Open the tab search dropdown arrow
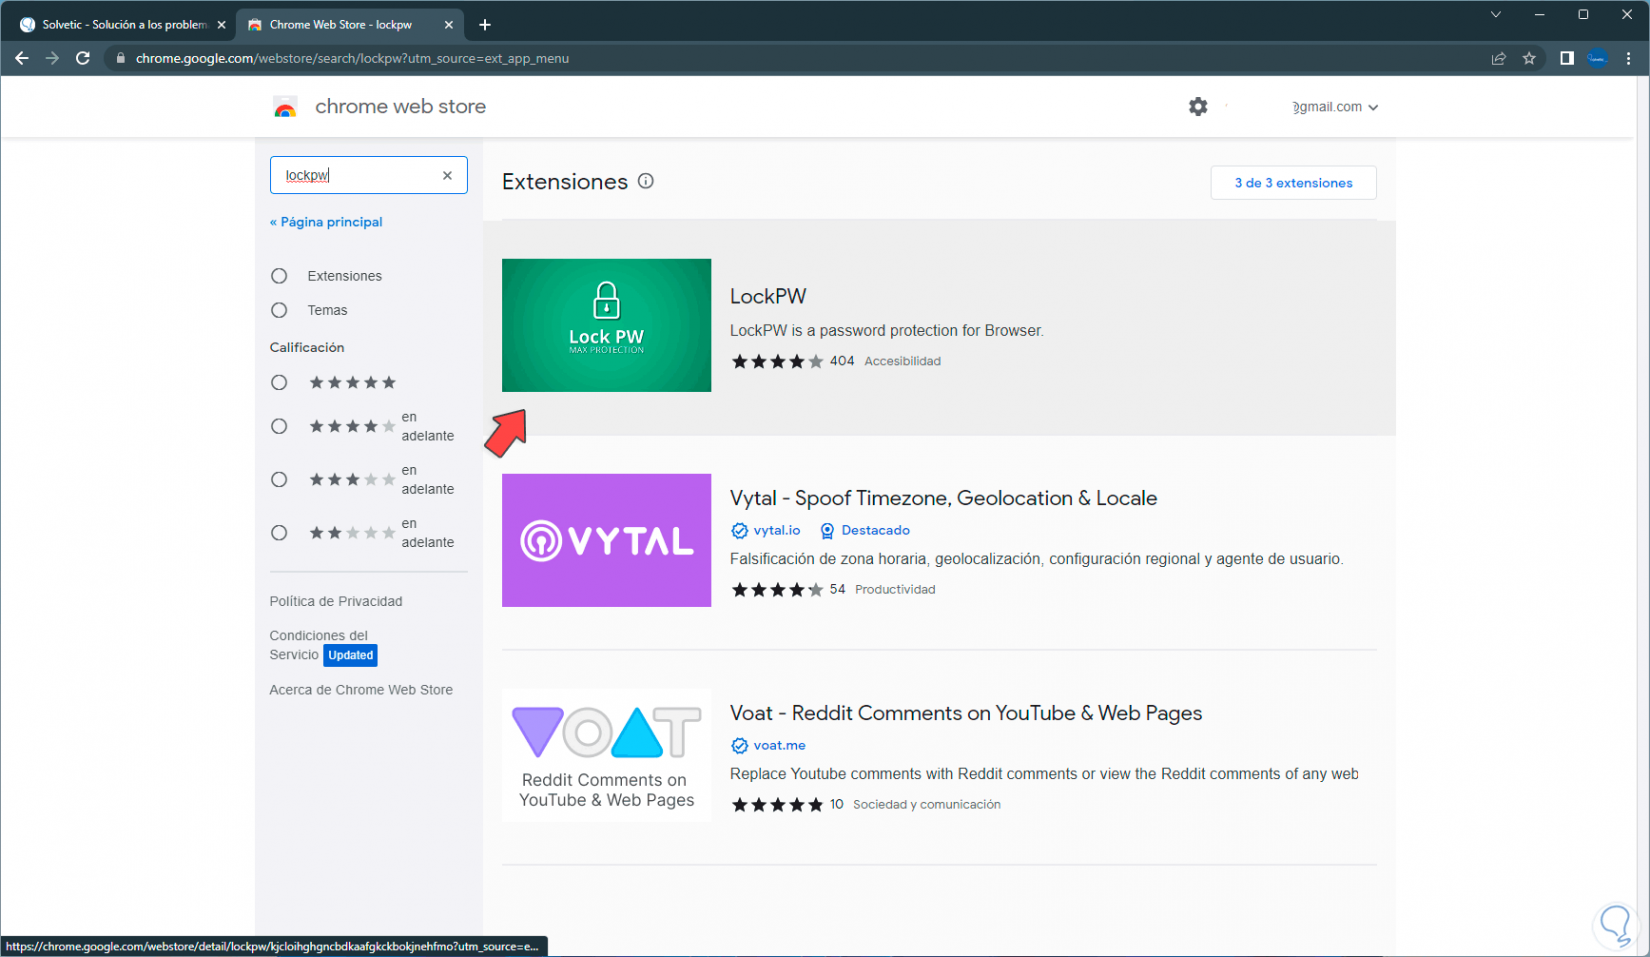The image size is (1650, 957). point(1496,14)
